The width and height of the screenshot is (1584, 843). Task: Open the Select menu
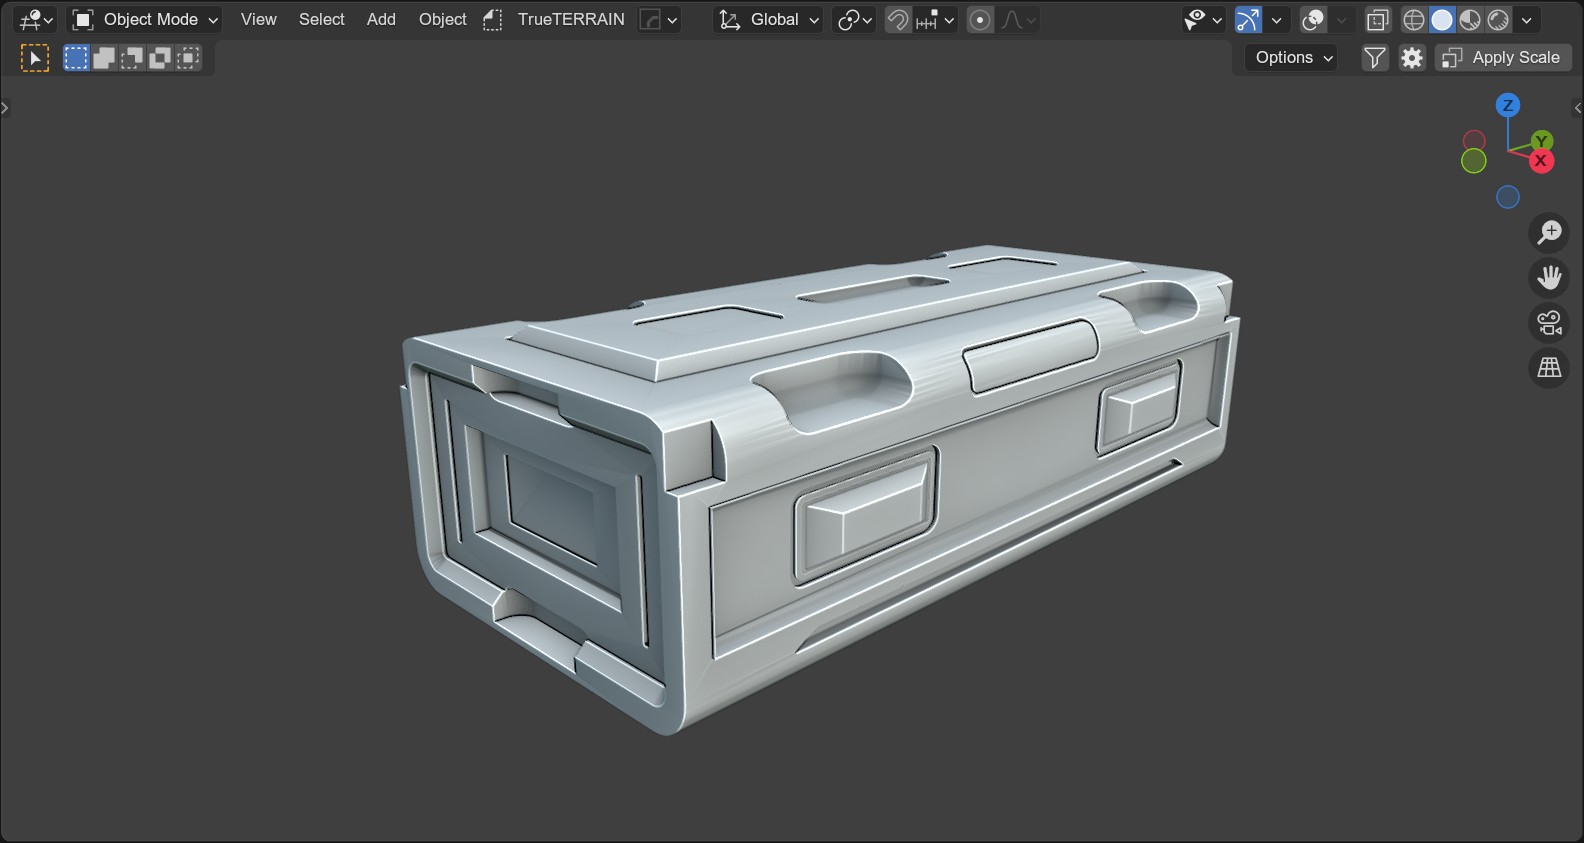tap(321, 19)
